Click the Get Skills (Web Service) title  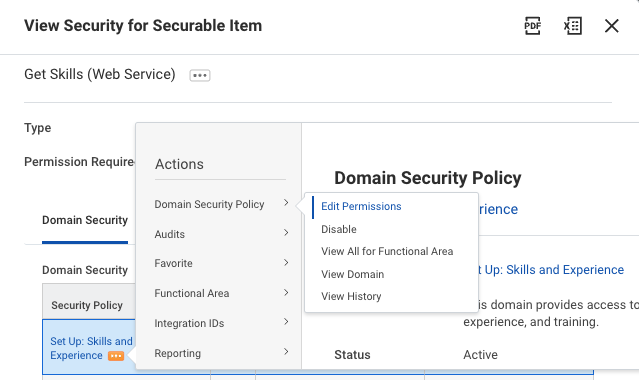coord(100,74)
